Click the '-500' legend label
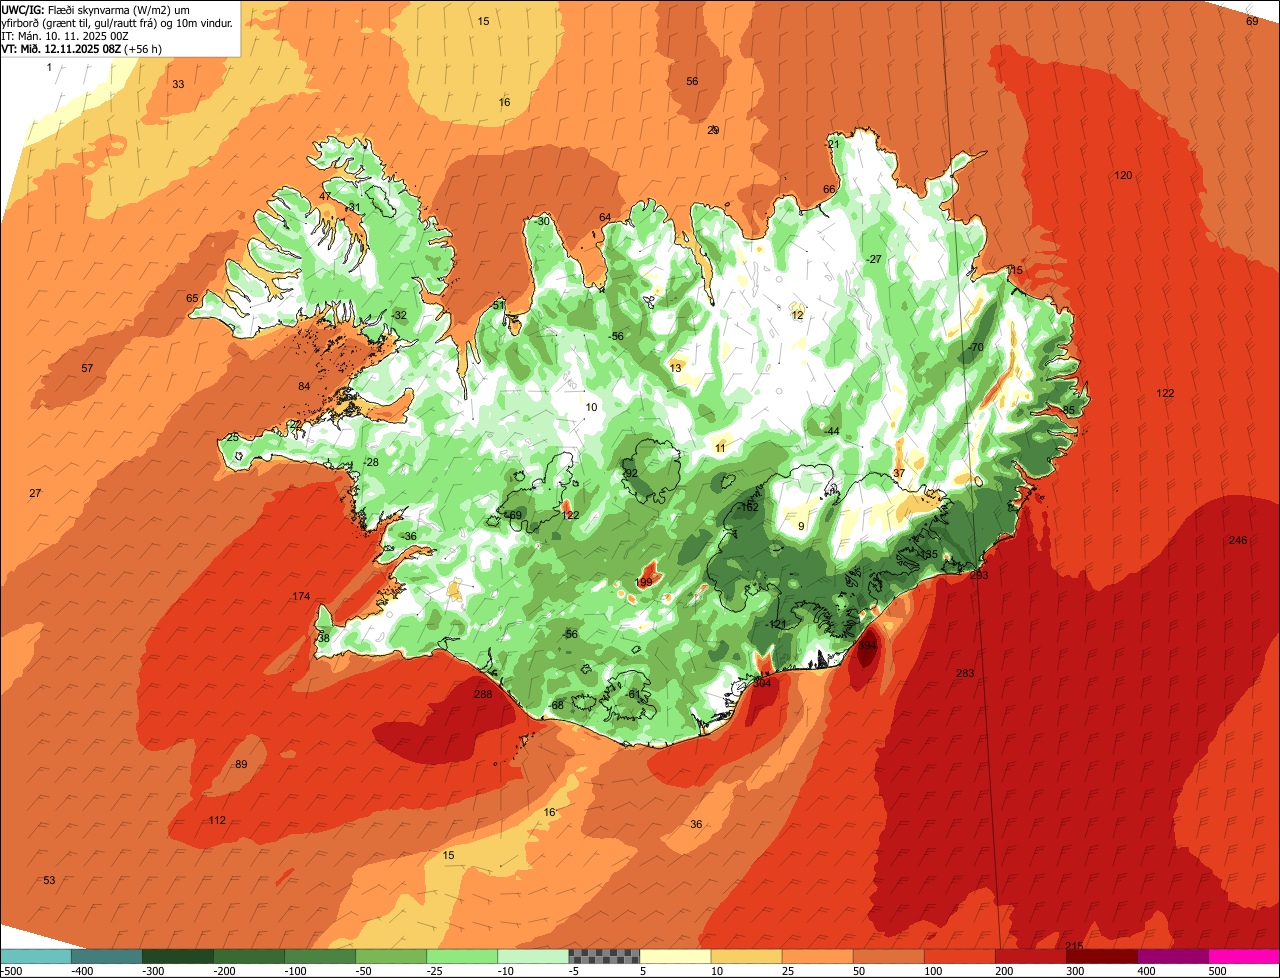 click(x=12, y=970)
